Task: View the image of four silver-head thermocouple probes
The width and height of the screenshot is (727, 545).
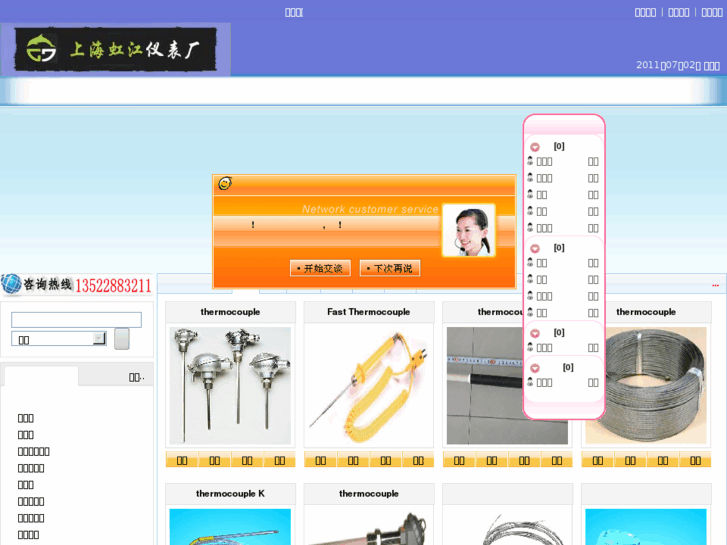Action: [230, 385]
